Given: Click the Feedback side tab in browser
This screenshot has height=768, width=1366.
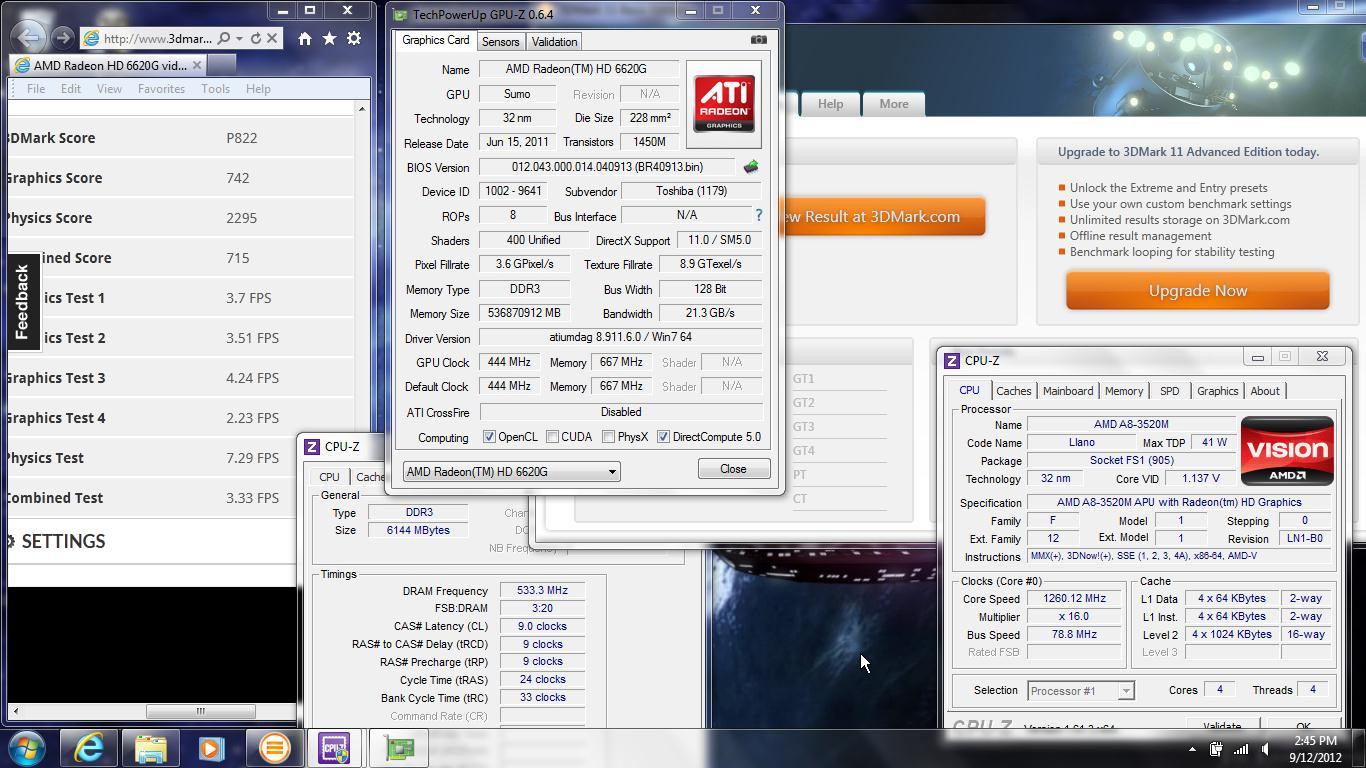Looking at the screenshot, I should (x=22, y=302).
